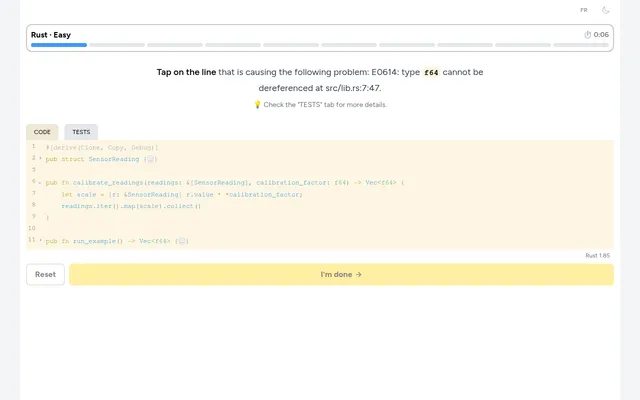Click the Rust · Easy heading
The image size is (640, 400).
coord(51,35)
